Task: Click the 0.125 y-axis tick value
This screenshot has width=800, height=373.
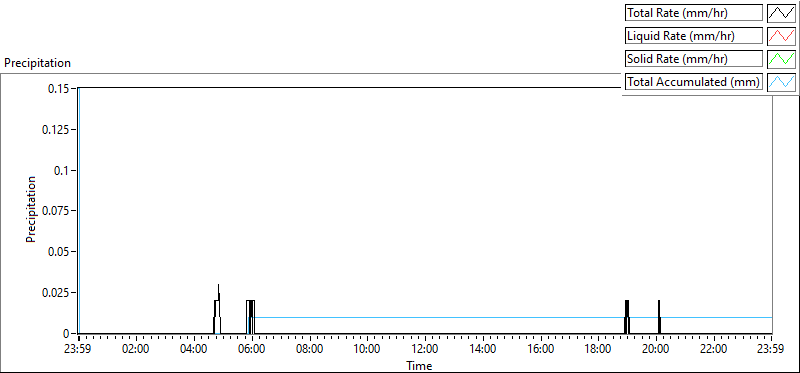Action: [55, 129]
